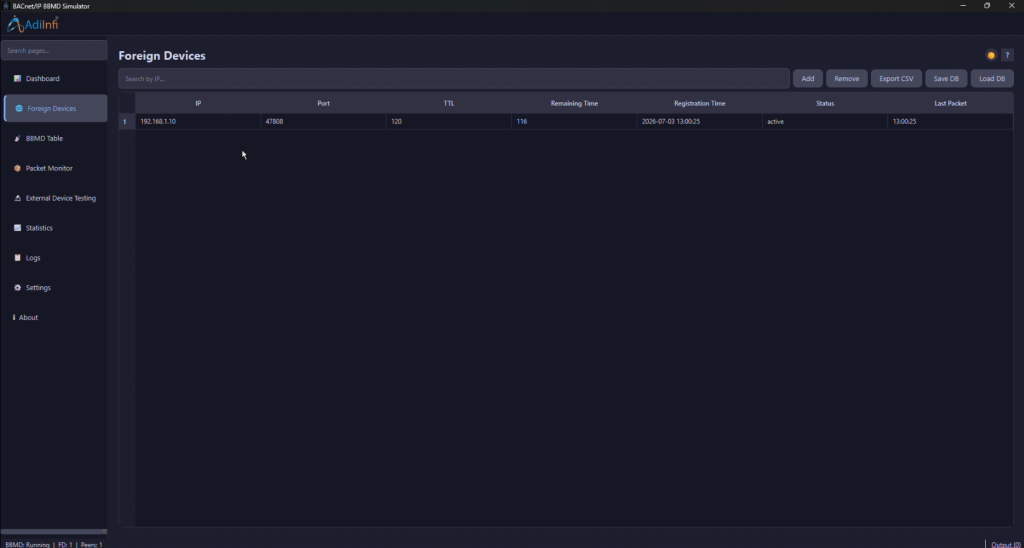
Task: Go to External Device Testing icon
Action: 18,198
